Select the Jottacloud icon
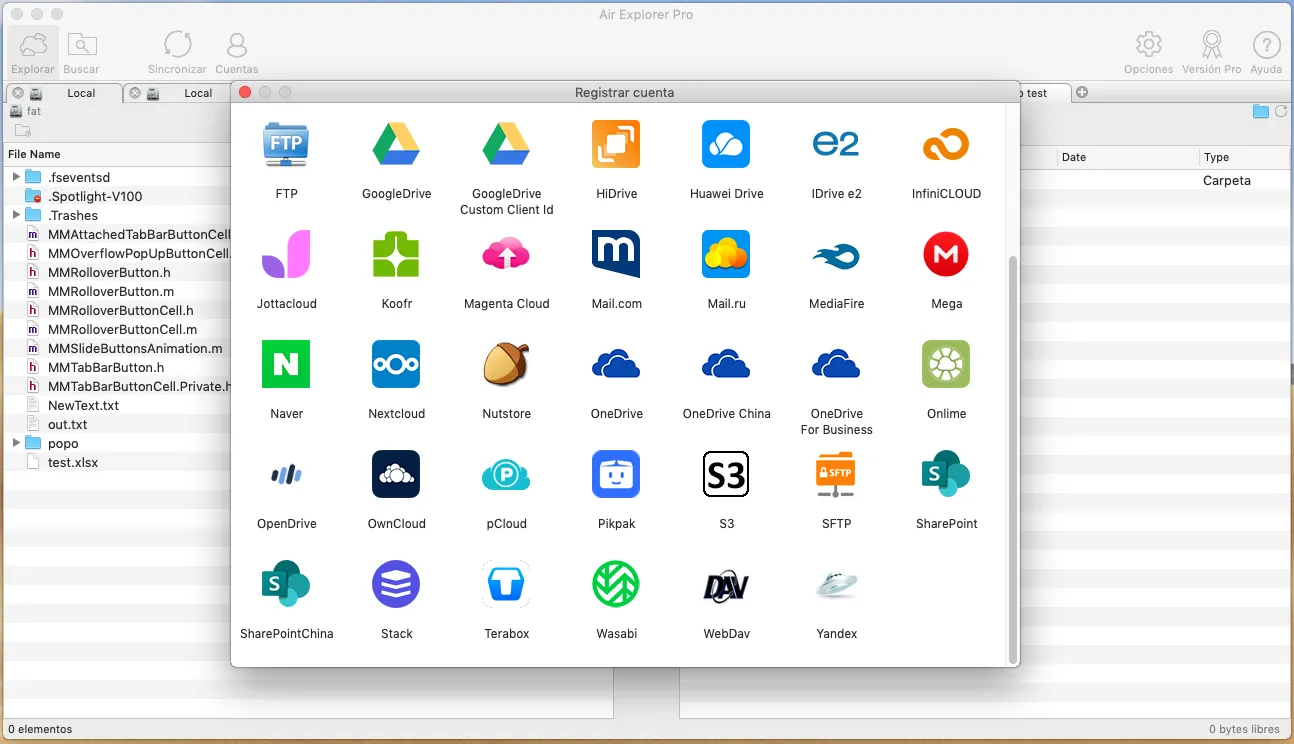The width and height of the screenshot is (1294, 744). [286, 254]
